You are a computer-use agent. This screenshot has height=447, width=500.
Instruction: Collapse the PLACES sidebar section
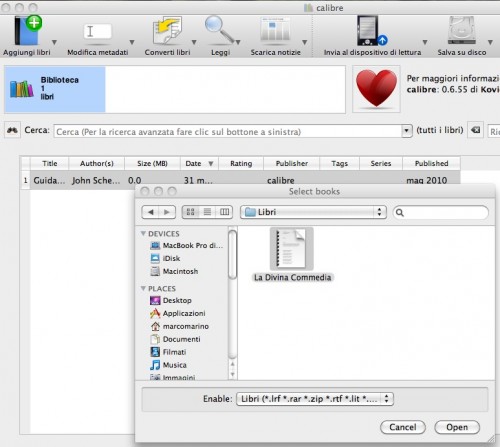[143, 288]
